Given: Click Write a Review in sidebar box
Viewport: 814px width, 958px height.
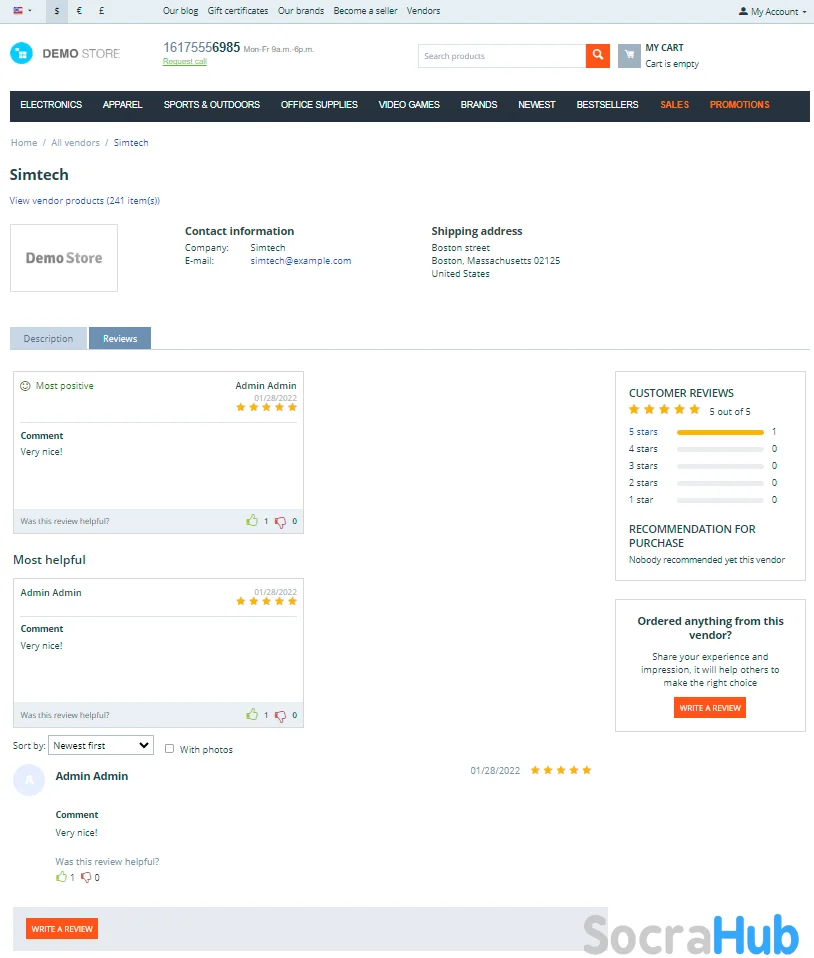Looking at the screenshot, I should [710, 708].
